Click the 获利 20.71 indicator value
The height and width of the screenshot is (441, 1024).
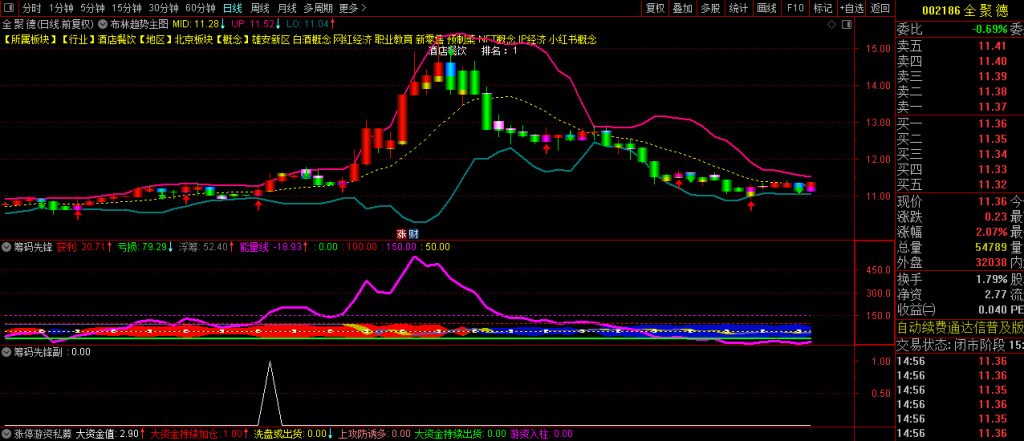click(84, 247)
